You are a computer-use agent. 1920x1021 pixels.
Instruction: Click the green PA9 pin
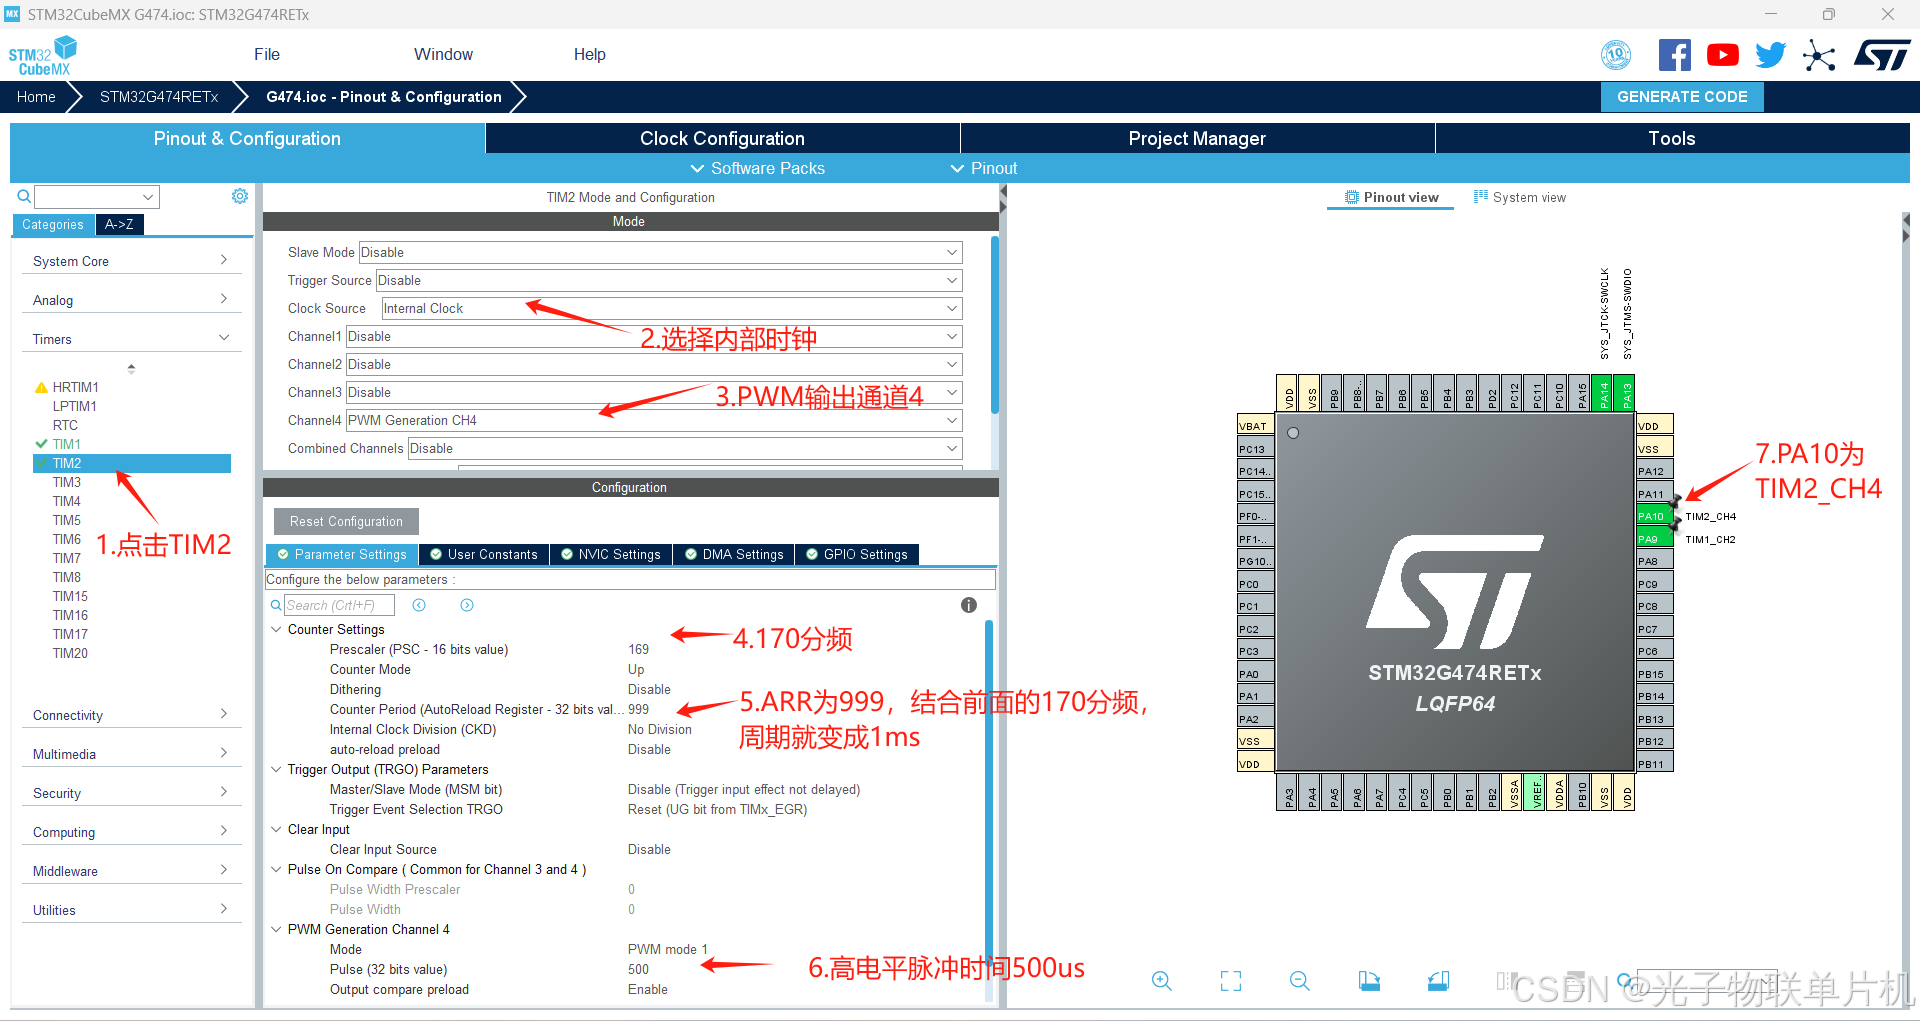pos(1654,539)
